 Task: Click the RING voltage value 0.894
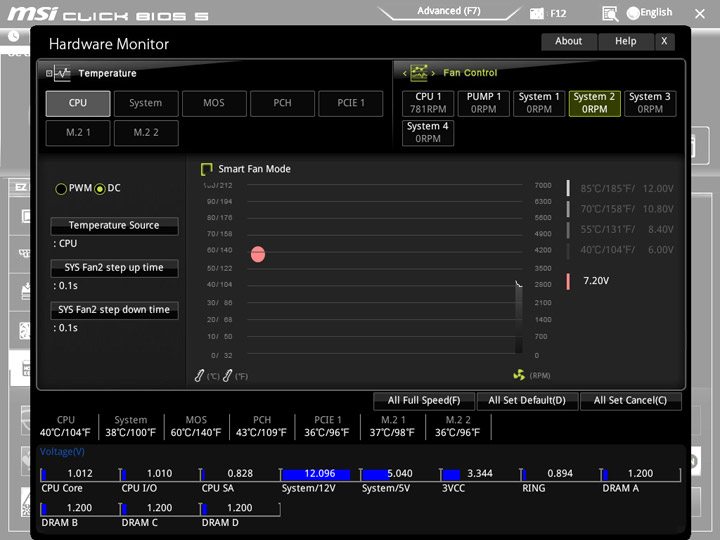click(x=560, y=473)
